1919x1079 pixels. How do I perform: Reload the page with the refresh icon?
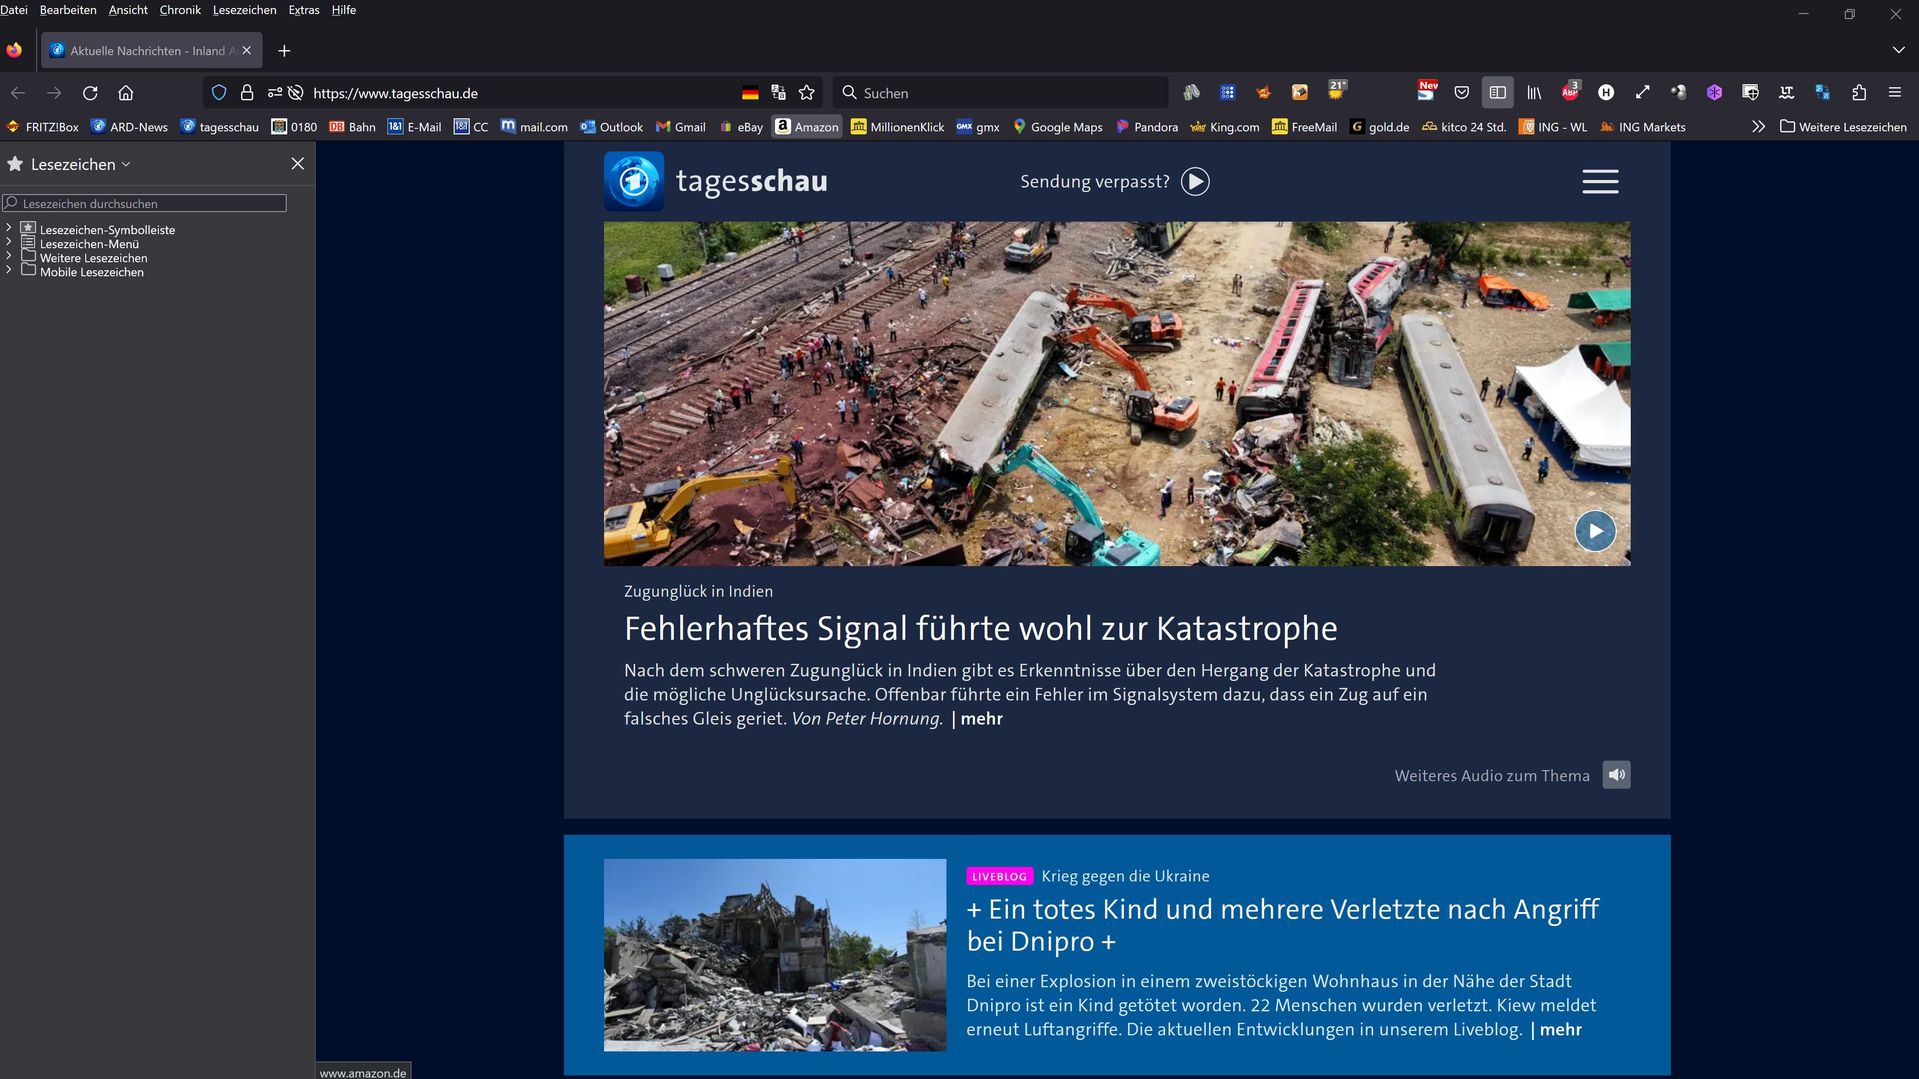coord(90,93)
